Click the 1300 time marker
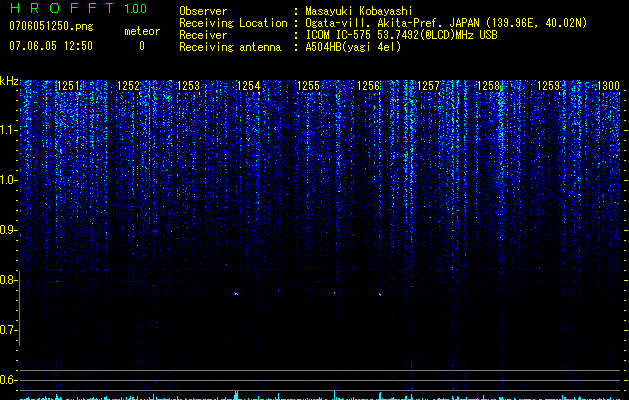Image resolution: width=629 pixels, height=400 pixels. tap(609, 86)
